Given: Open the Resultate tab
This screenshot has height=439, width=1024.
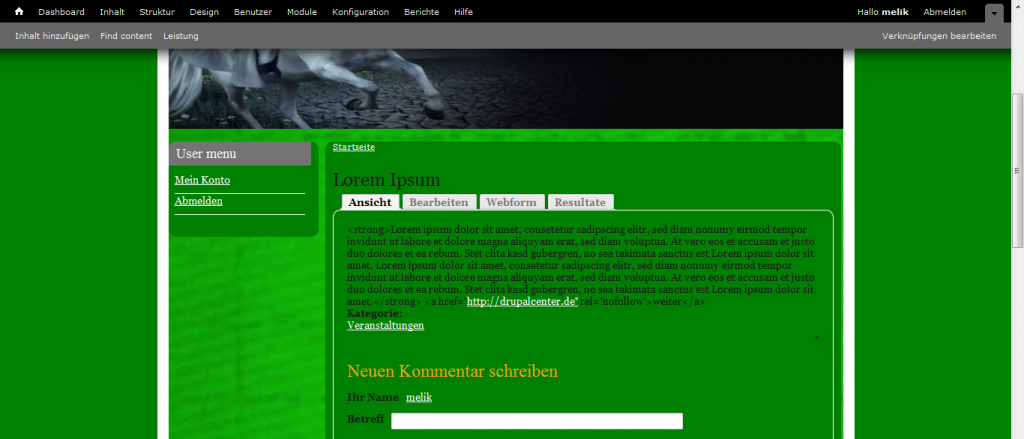Looking at the screenshot, I should [580, 202].
